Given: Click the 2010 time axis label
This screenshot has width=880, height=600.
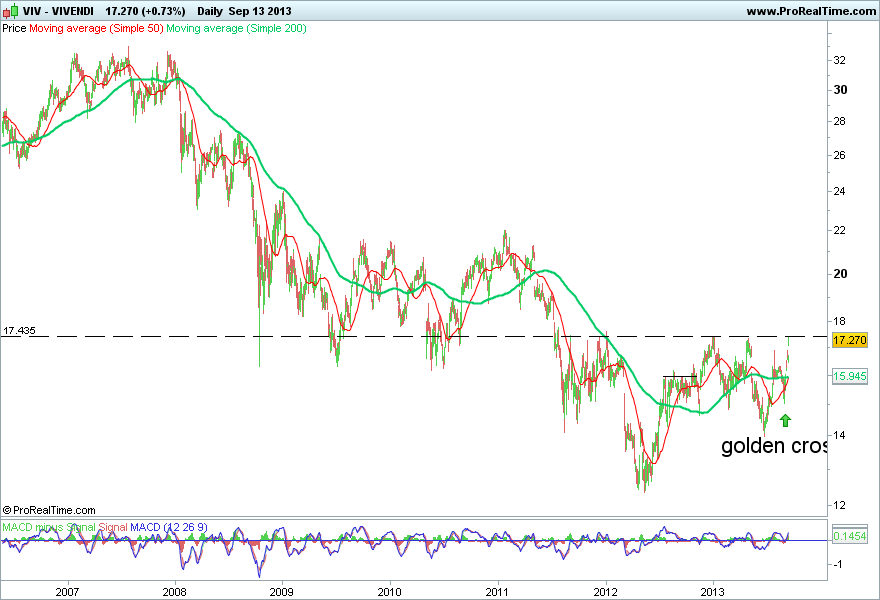Looking at the screenshot, I should pos(389,592).
